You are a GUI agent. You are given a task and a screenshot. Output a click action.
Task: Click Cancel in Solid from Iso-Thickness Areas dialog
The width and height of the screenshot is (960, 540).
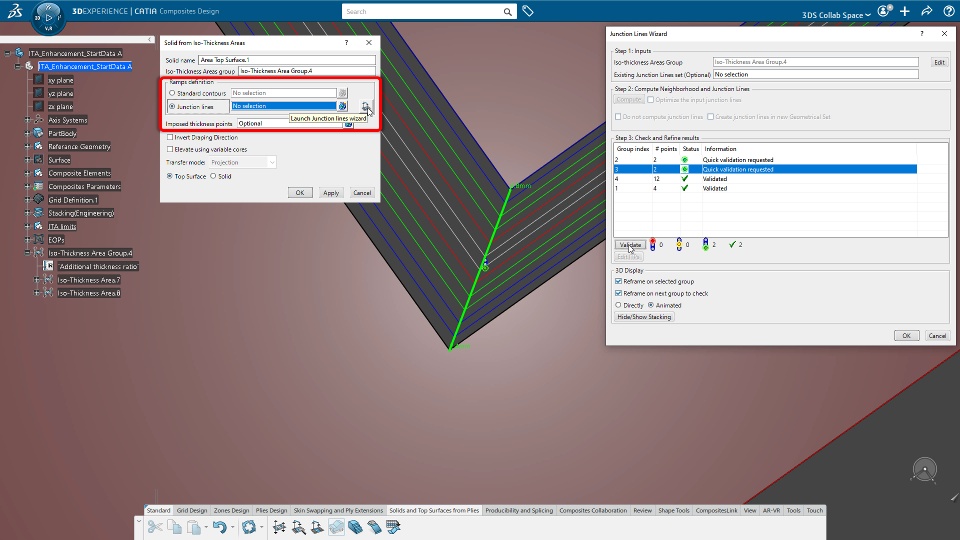pos(362,193)
